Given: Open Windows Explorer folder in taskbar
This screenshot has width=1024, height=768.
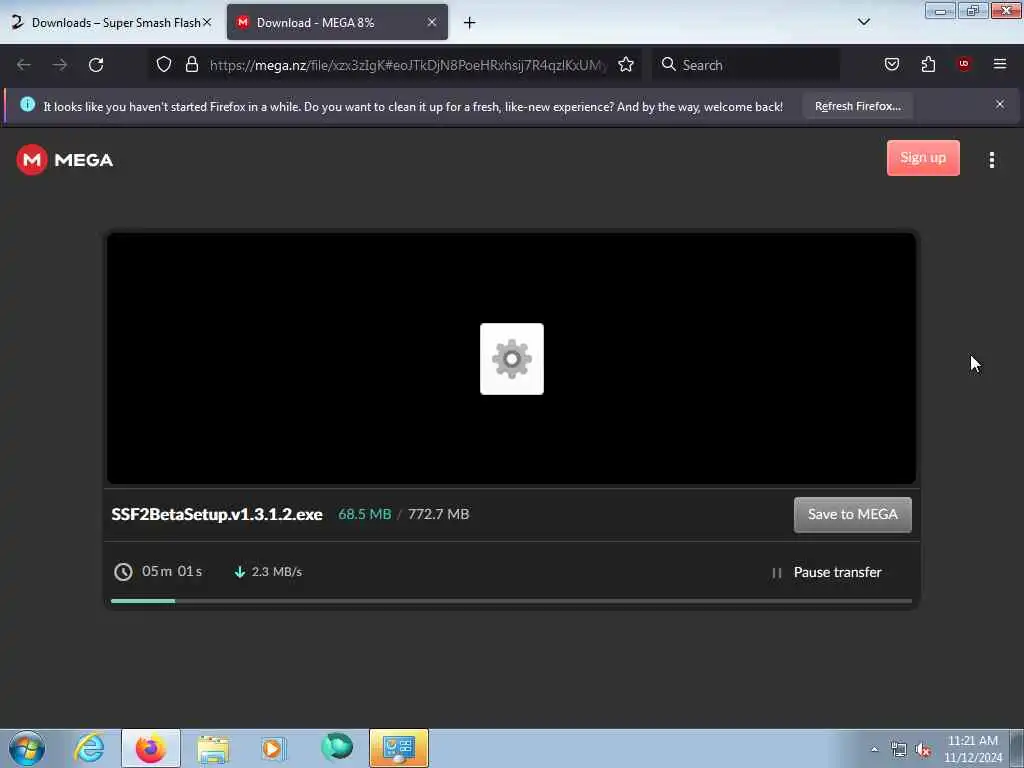Looking at the screenshot, I should 213,748.
